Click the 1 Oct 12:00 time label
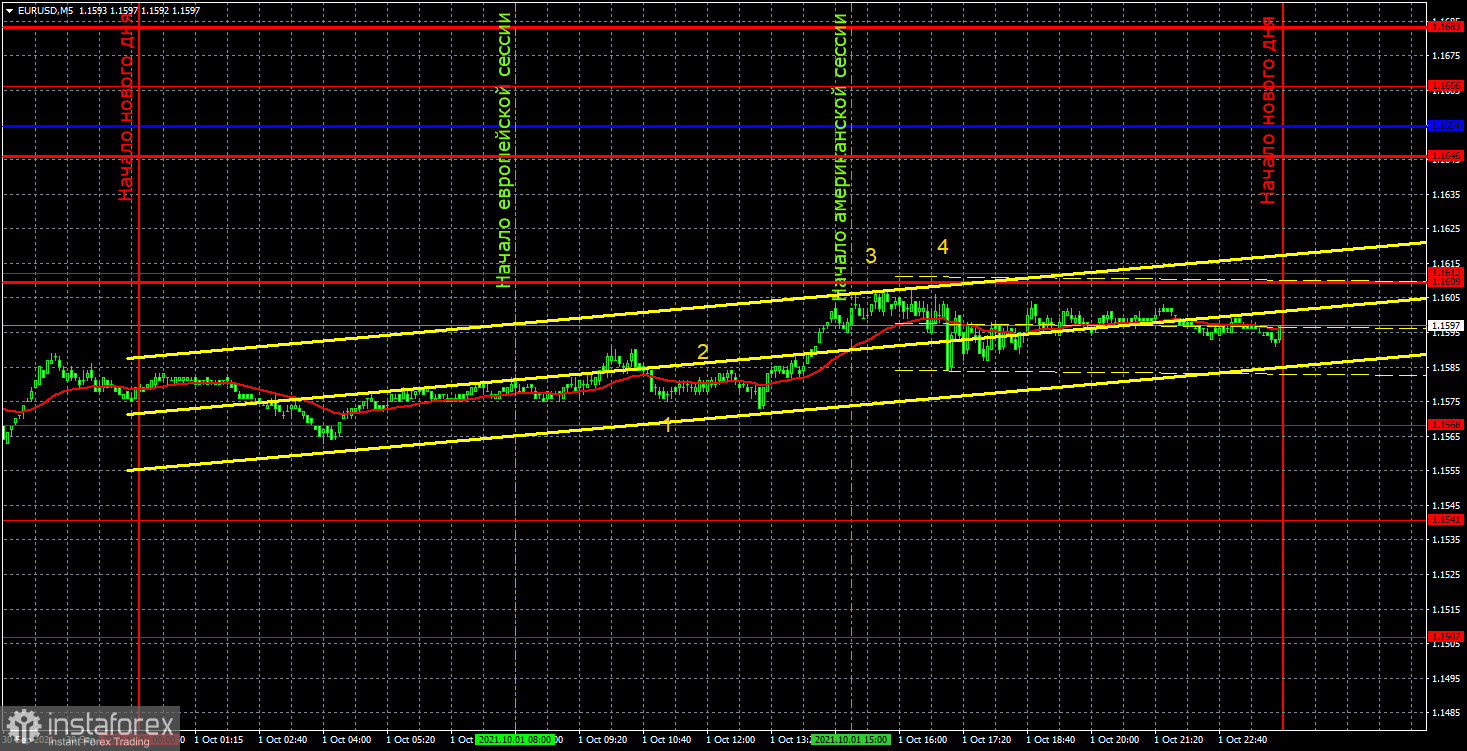1467x751 pixels. pos(732,740)
